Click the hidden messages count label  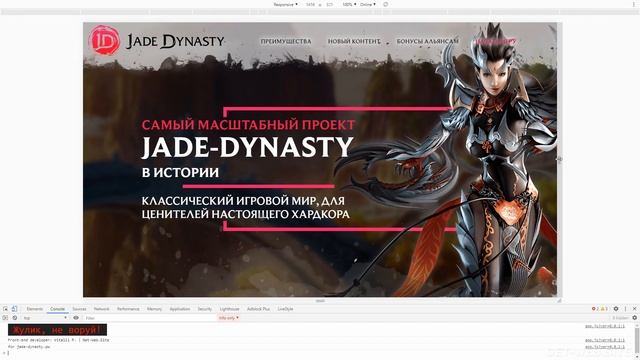620,318
